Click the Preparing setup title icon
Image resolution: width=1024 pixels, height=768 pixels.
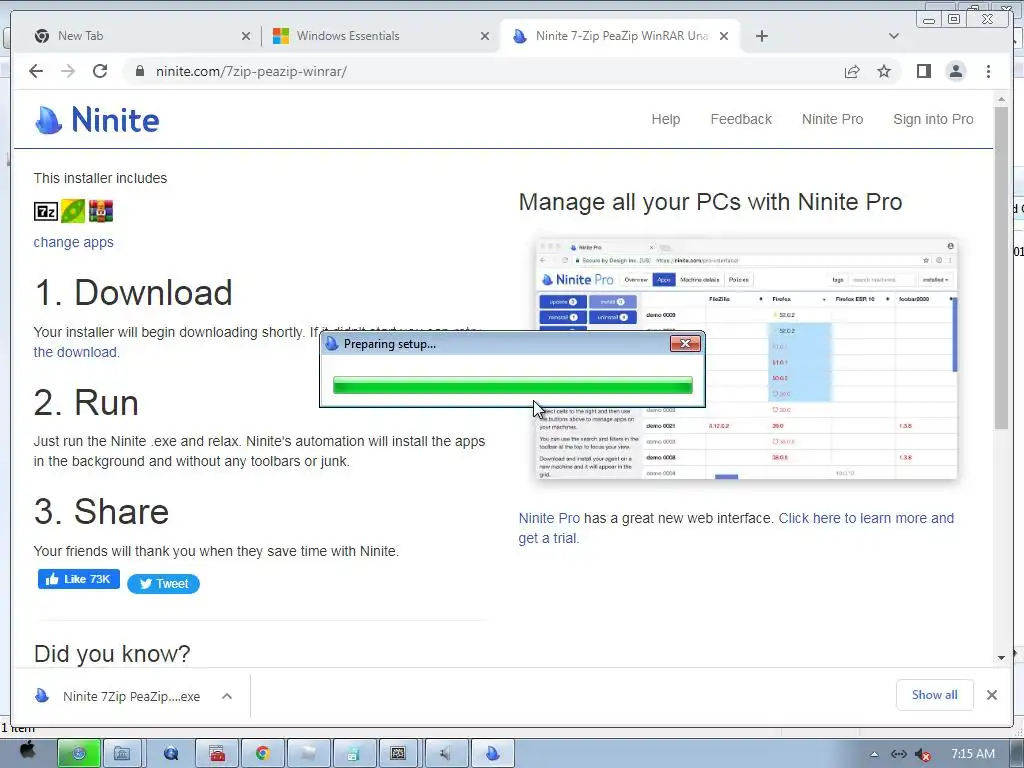click(332, 344)
